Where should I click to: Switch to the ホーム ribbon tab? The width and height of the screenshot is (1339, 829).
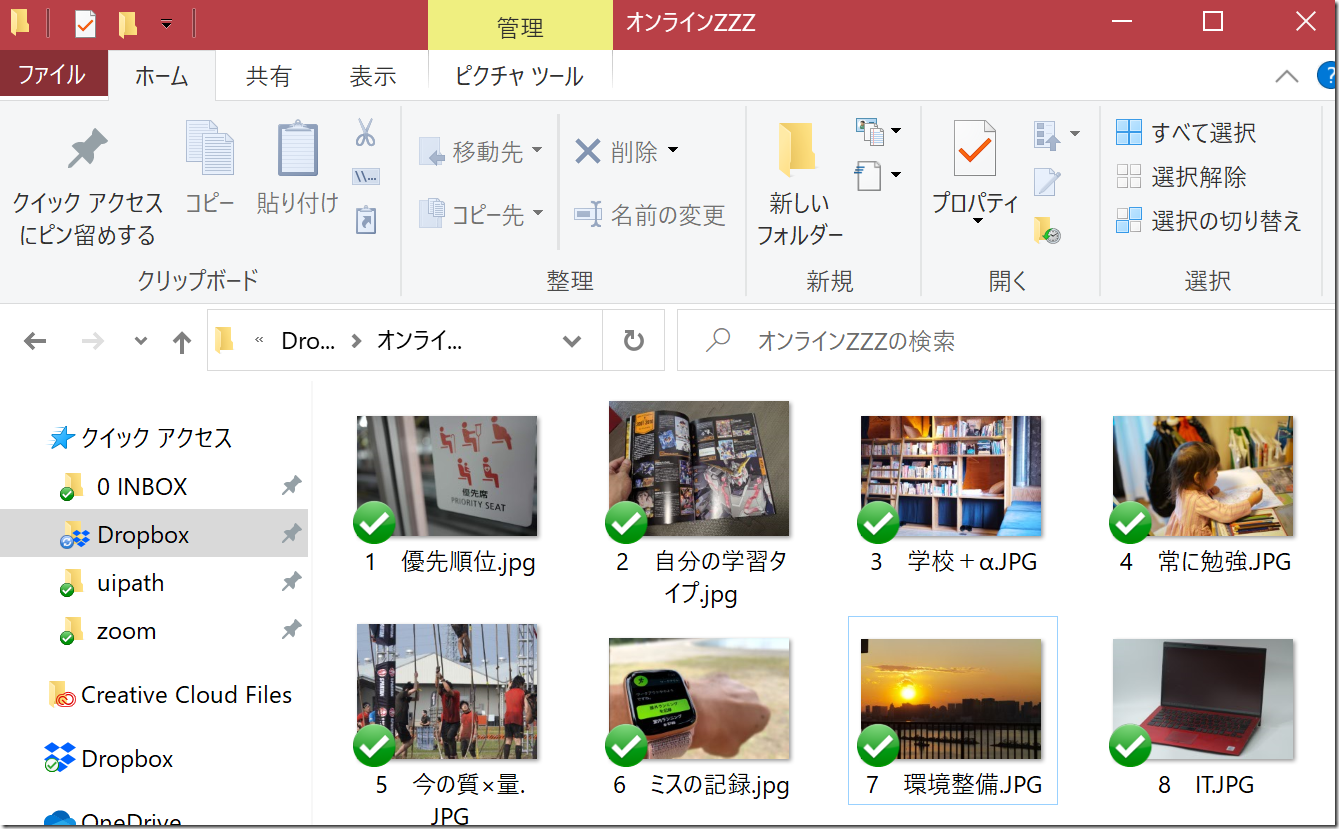pos(161,76)
